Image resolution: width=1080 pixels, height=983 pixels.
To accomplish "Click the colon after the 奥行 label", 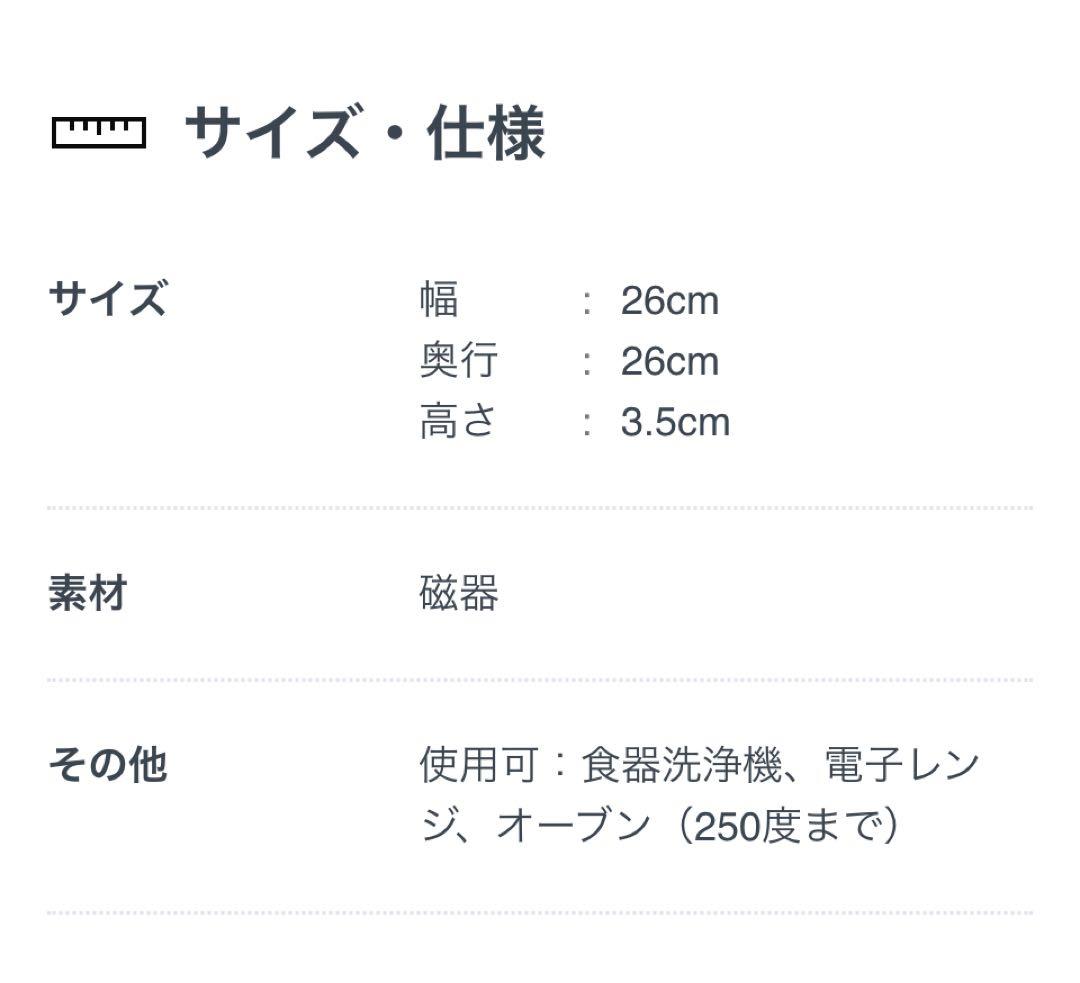I will tap(588, 363).
